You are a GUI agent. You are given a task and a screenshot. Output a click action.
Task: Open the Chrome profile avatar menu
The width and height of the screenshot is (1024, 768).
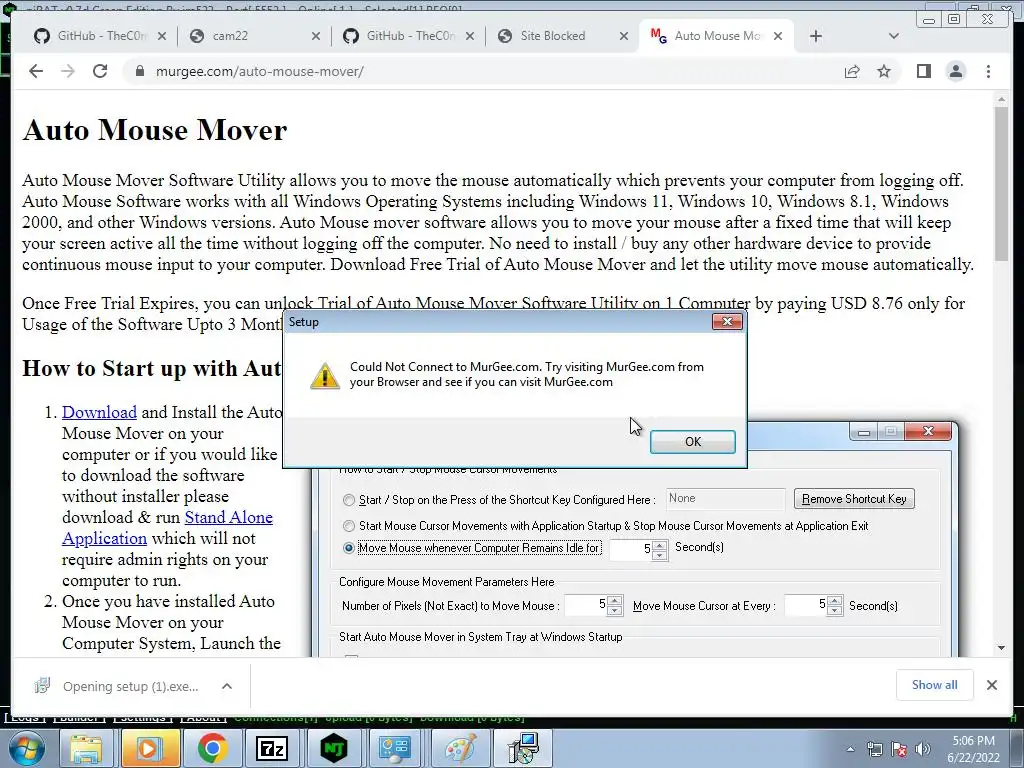(955, 71)
